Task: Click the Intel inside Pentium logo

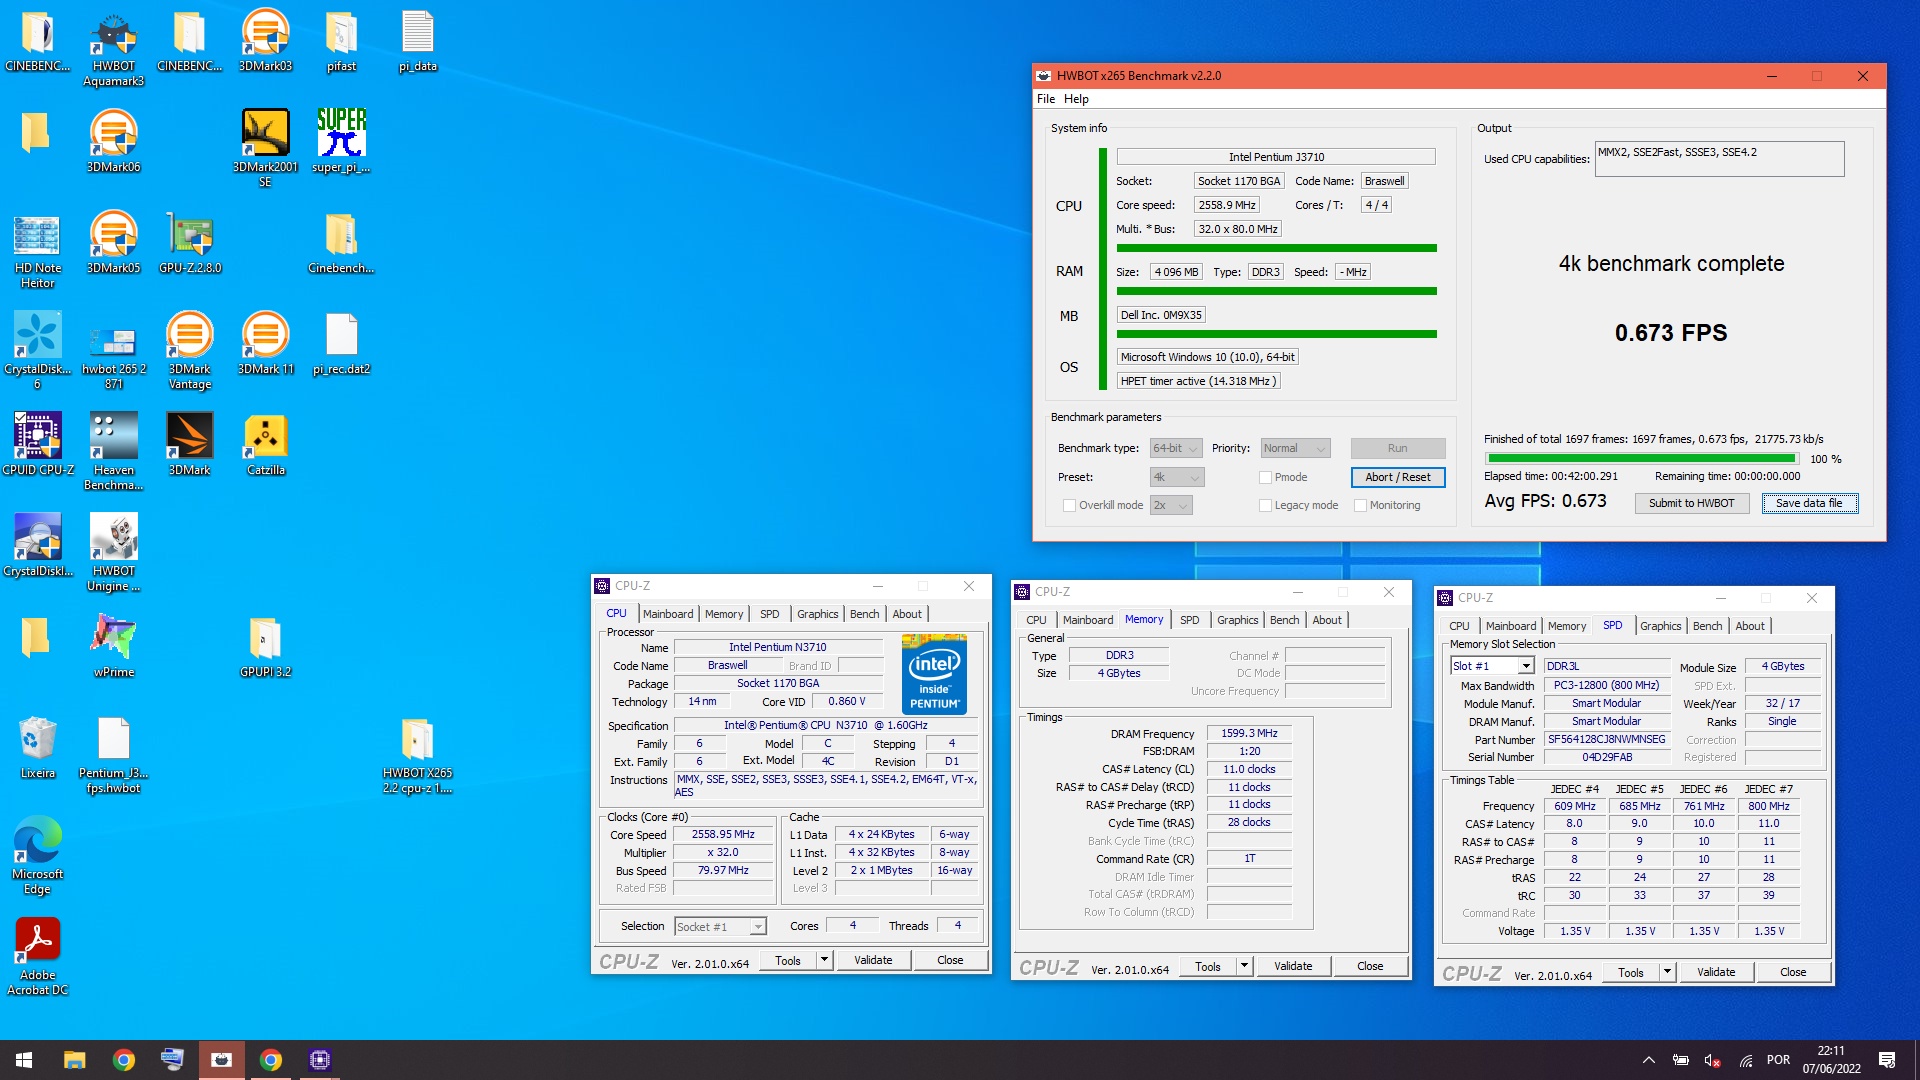Action: click(x=934, y=673)
